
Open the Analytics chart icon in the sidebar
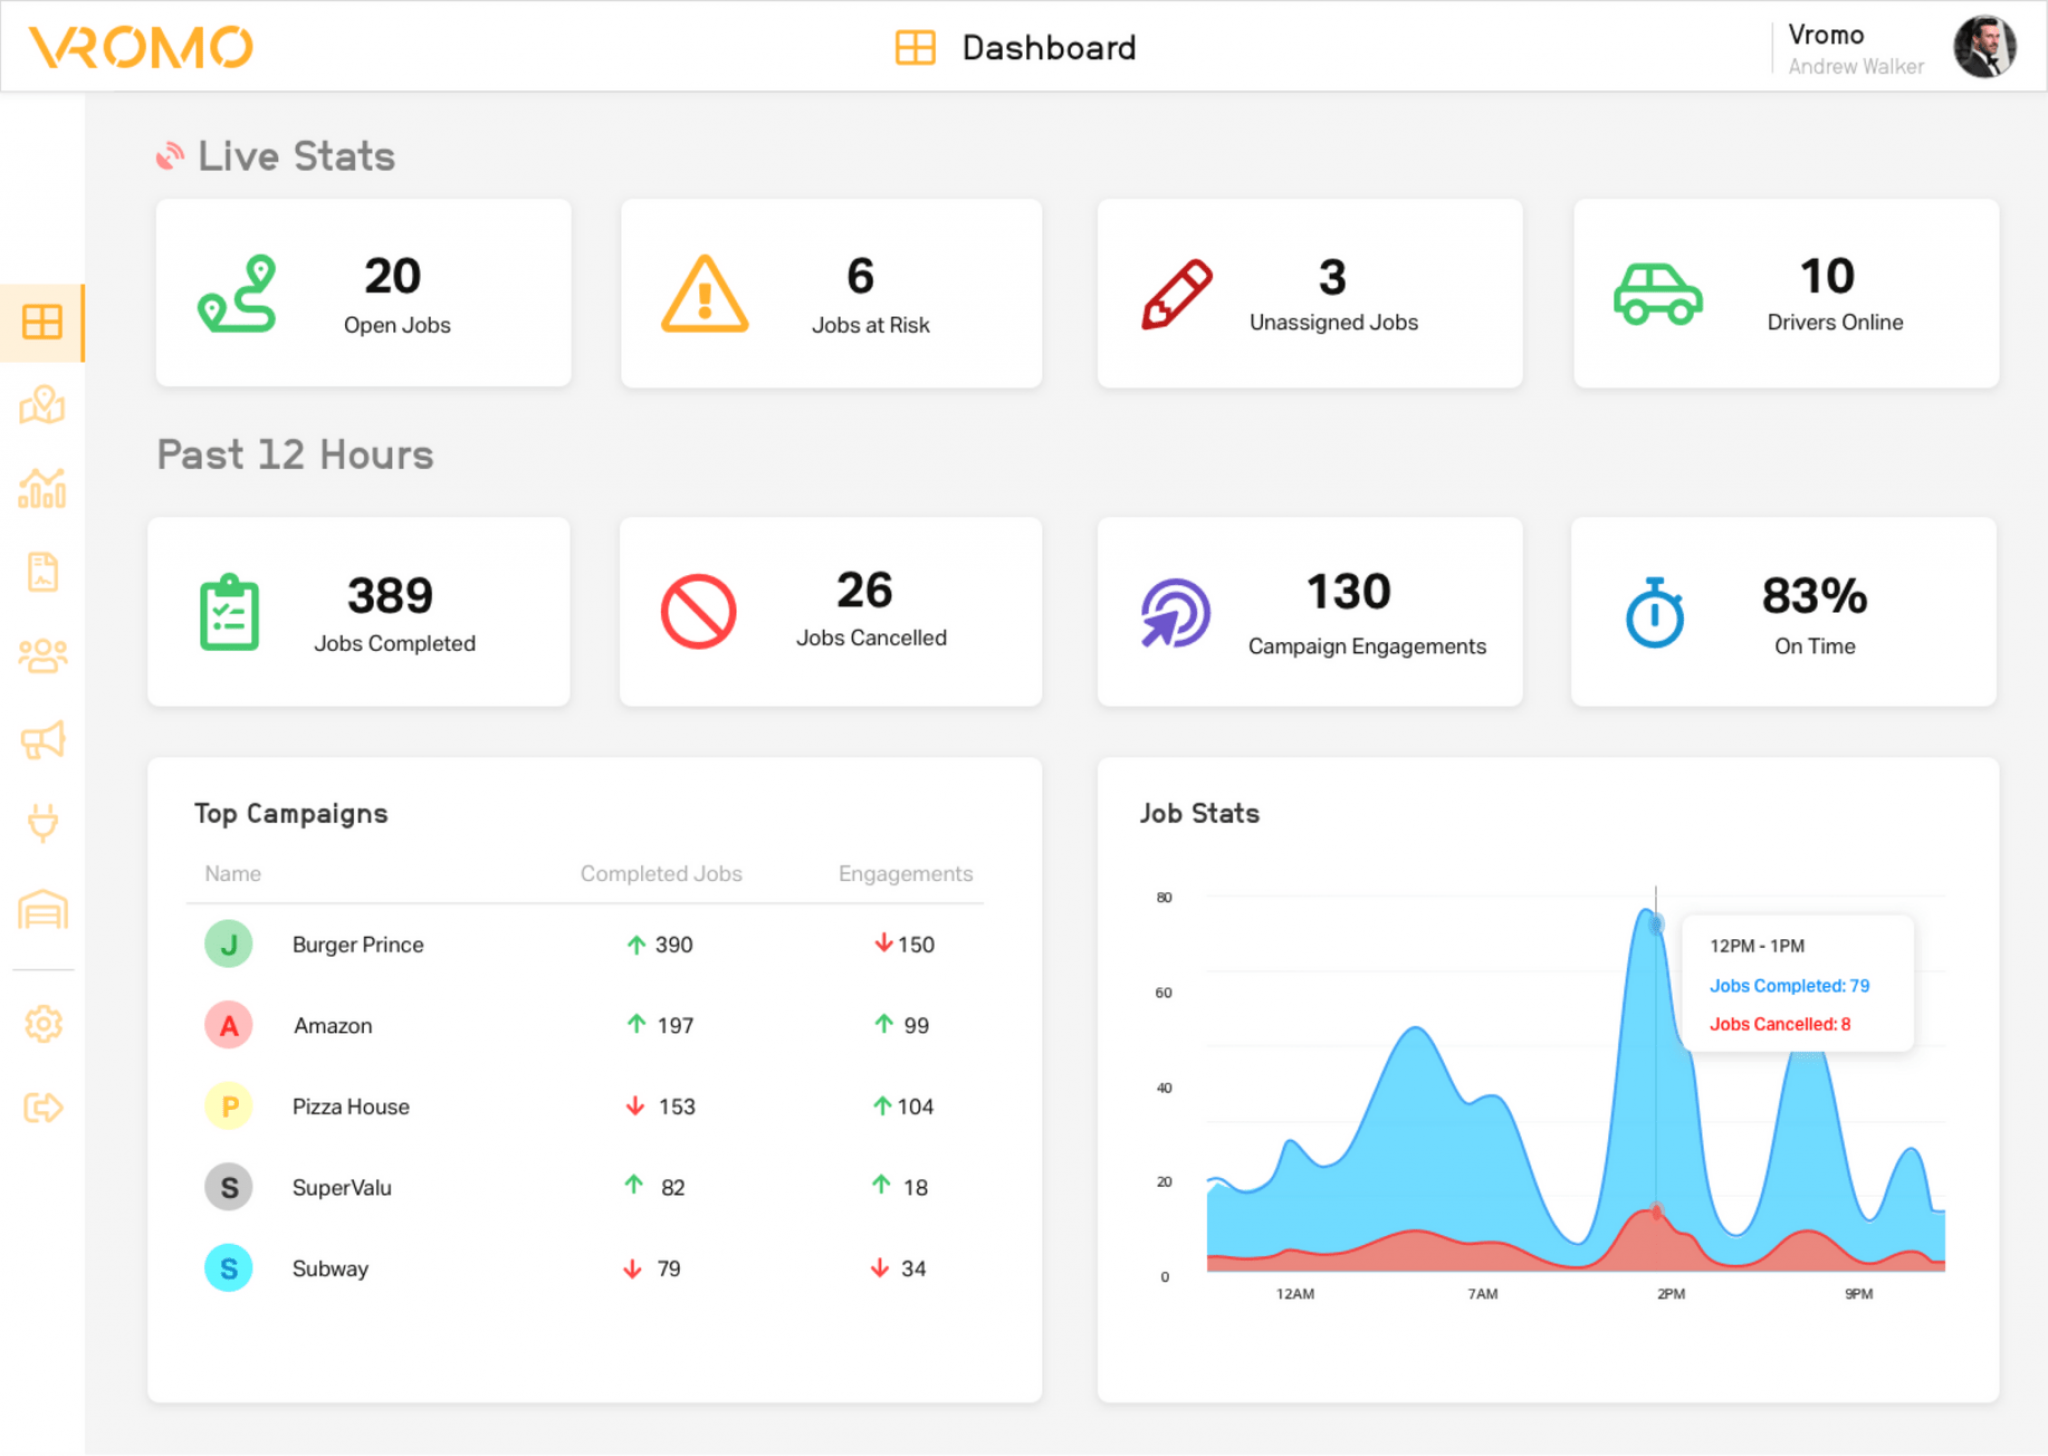tap(43, 489)
